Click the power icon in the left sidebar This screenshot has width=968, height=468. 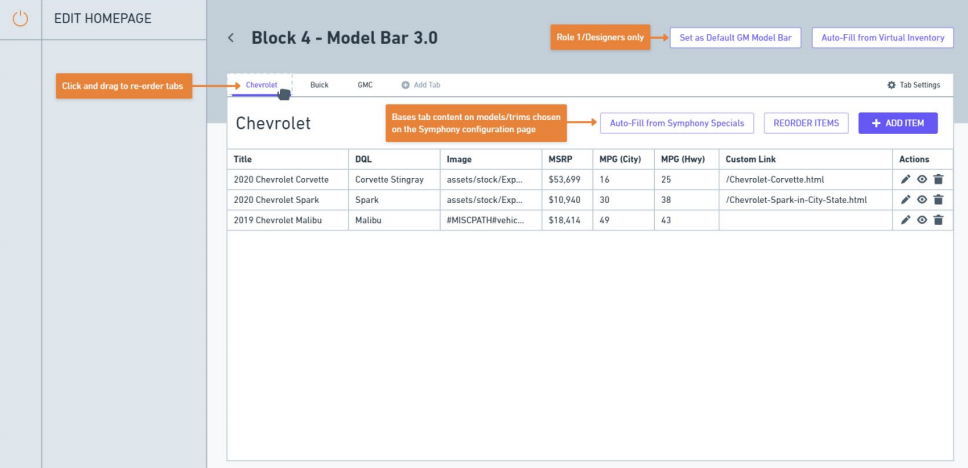[x=20, y=19]
